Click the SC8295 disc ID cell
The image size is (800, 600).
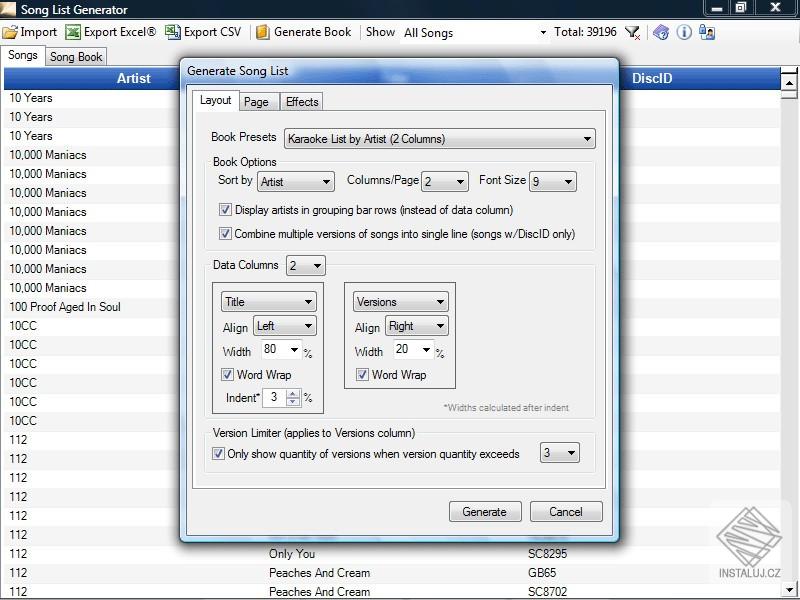tap(547, 554)
